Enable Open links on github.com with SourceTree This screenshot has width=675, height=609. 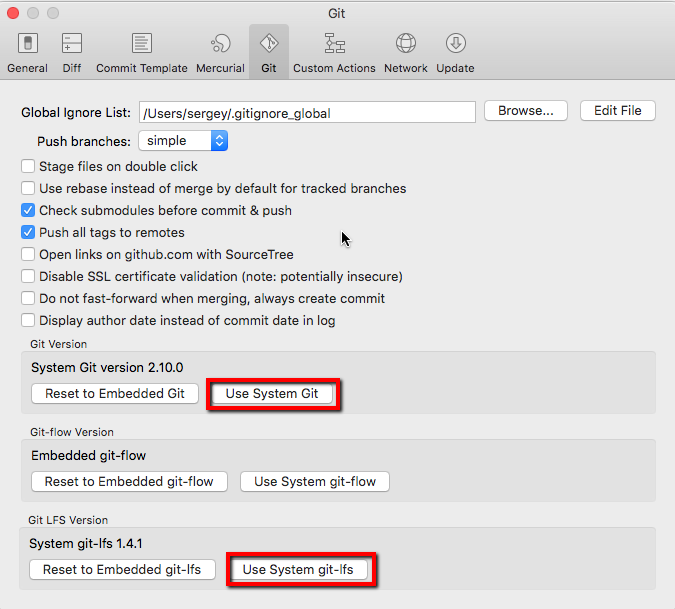point(28,254)
